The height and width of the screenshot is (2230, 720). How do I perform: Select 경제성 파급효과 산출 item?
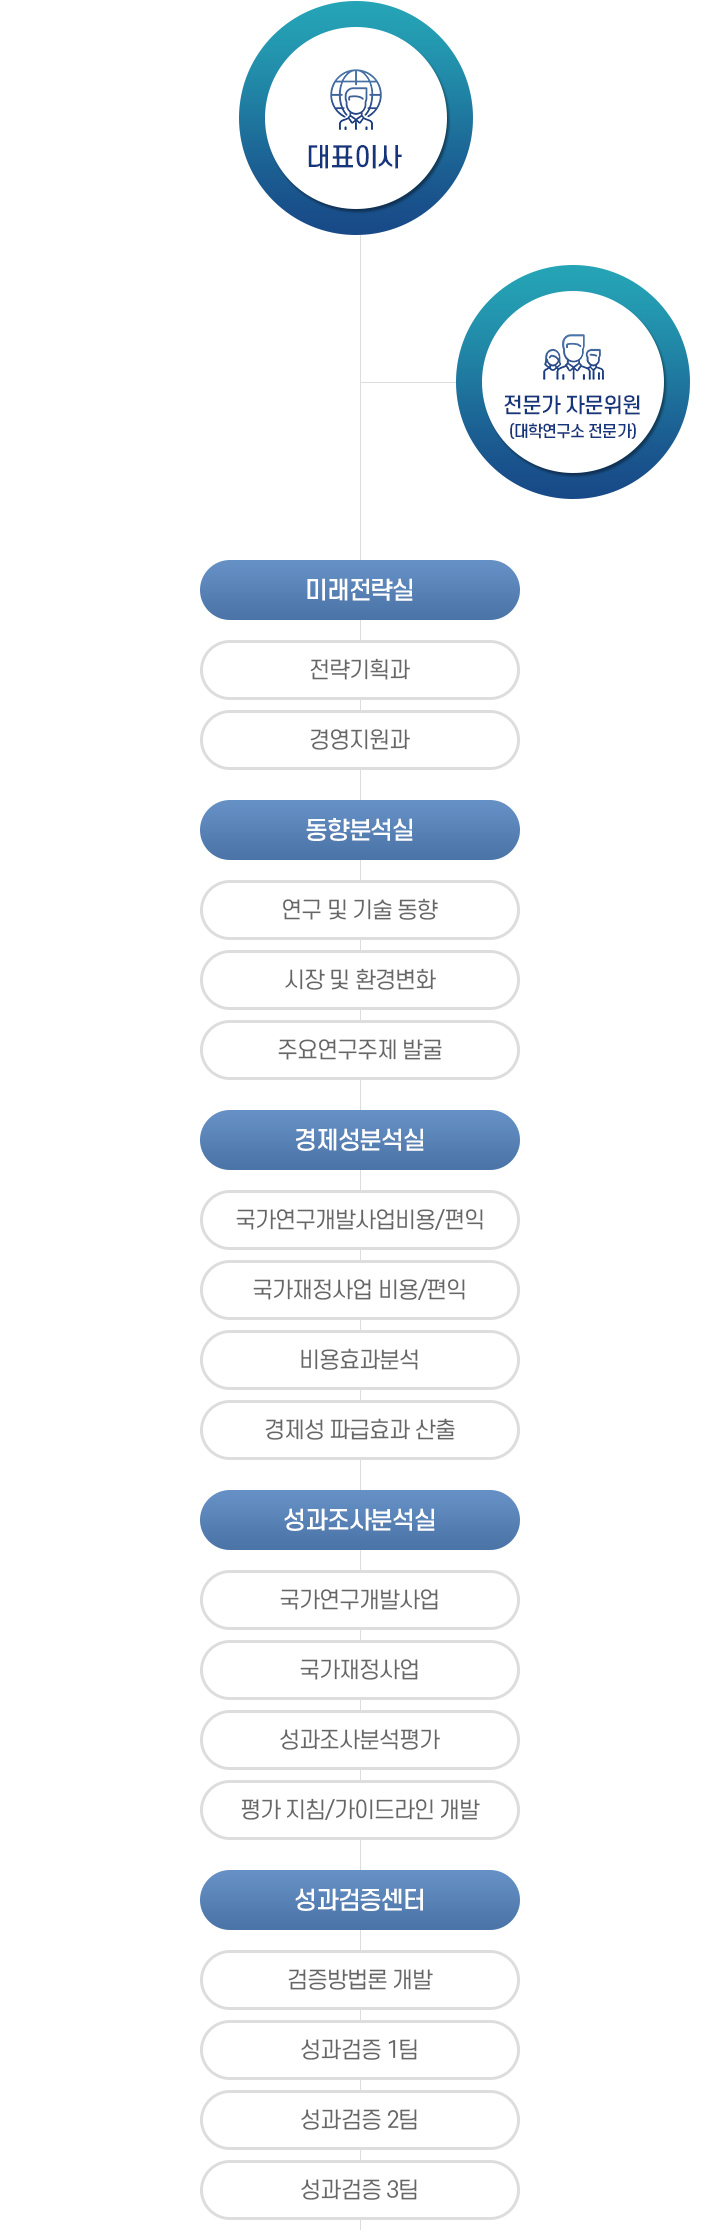360,1430
